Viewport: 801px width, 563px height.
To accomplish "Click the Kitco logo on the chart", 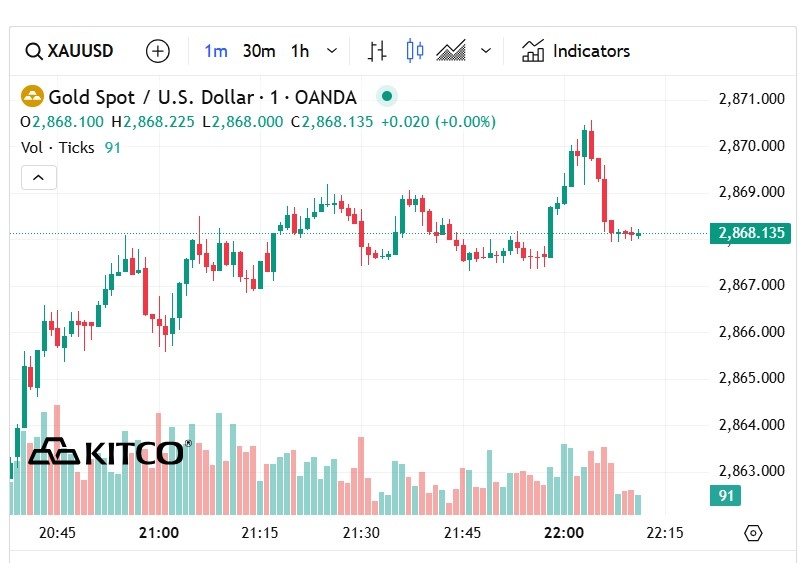I will coord(108,452).
